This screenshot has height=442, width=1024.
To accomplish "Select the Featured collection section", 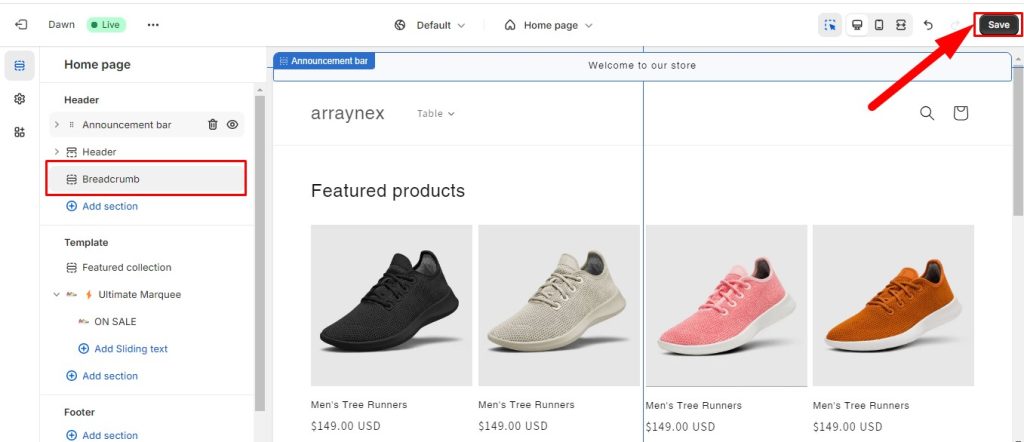I will click(126, 268).
